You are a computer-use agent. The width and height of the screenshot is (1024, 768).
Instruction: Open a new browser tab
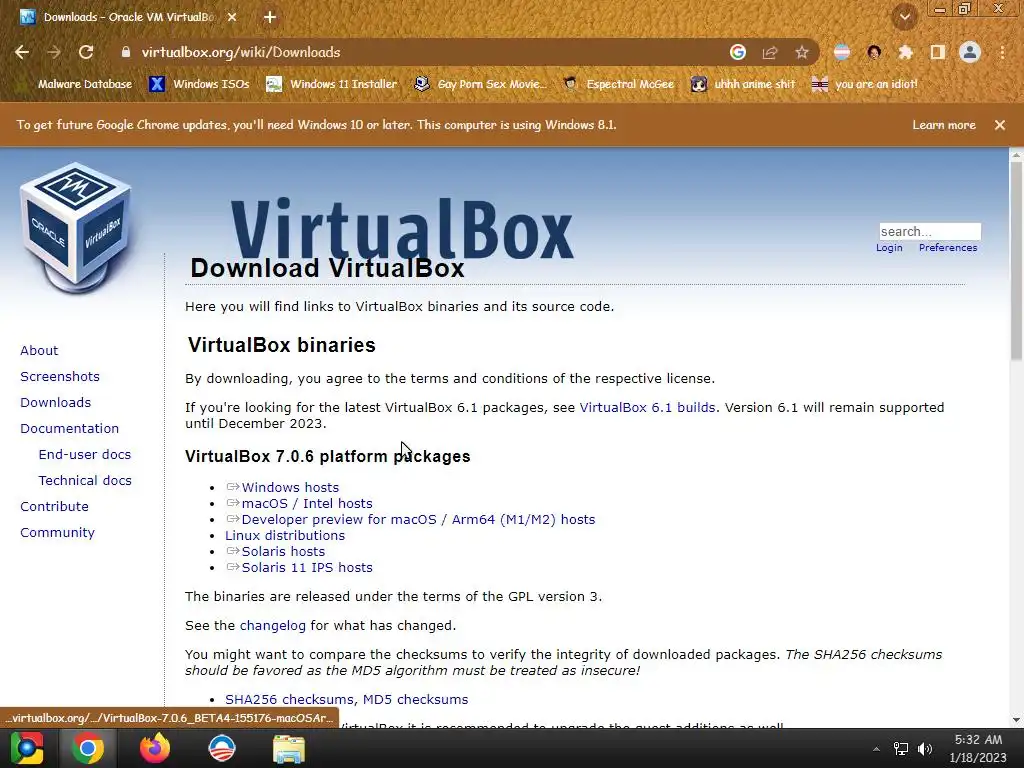tap(270, 17)
